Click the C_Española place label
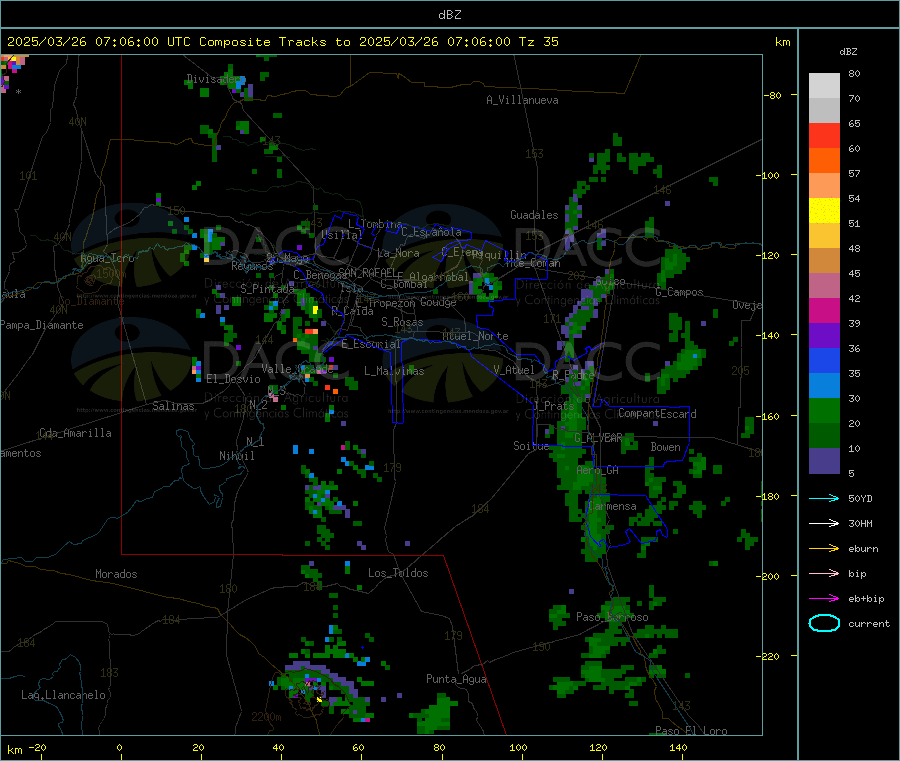Viewport: 900px width, 761px height. [x=431, y=232]
